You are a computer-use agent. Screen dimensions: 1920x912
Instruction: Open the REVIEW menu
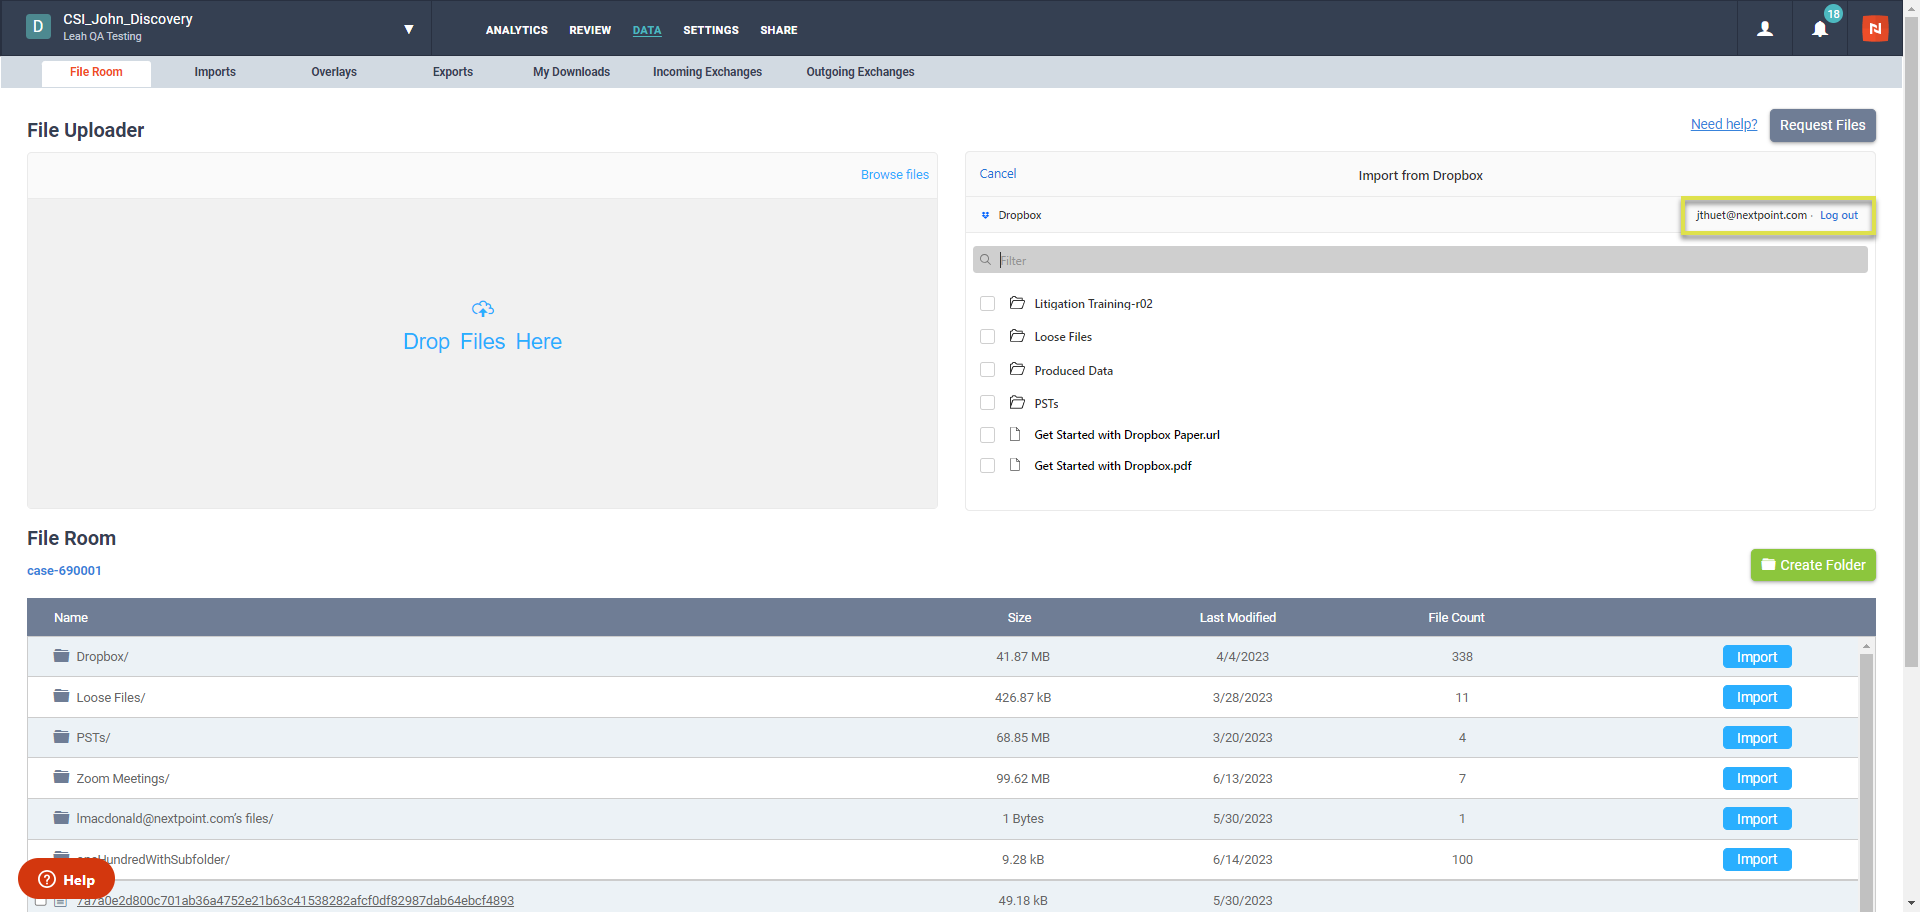tap(590, 30)
